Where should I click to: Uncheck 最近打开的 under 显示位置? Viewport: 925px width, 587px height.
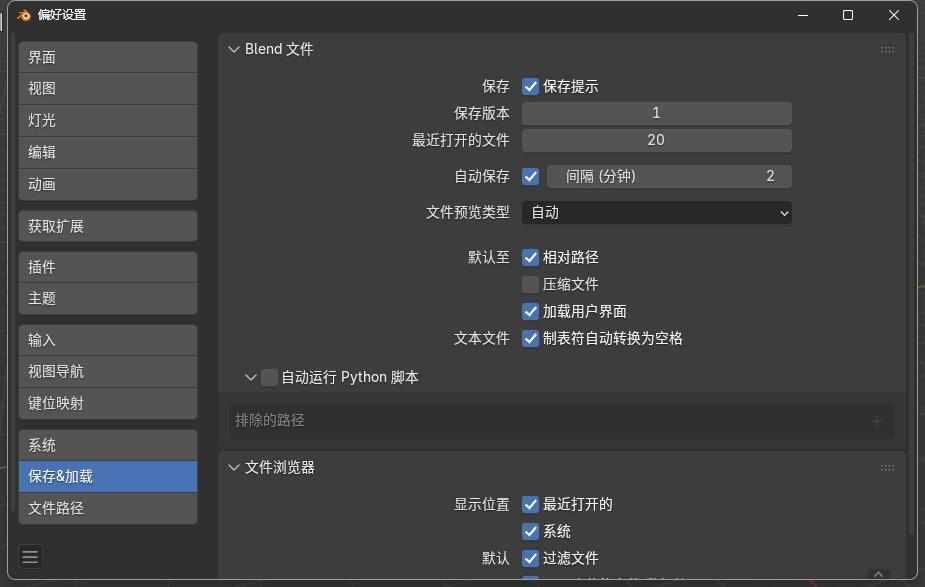(530, 504)
